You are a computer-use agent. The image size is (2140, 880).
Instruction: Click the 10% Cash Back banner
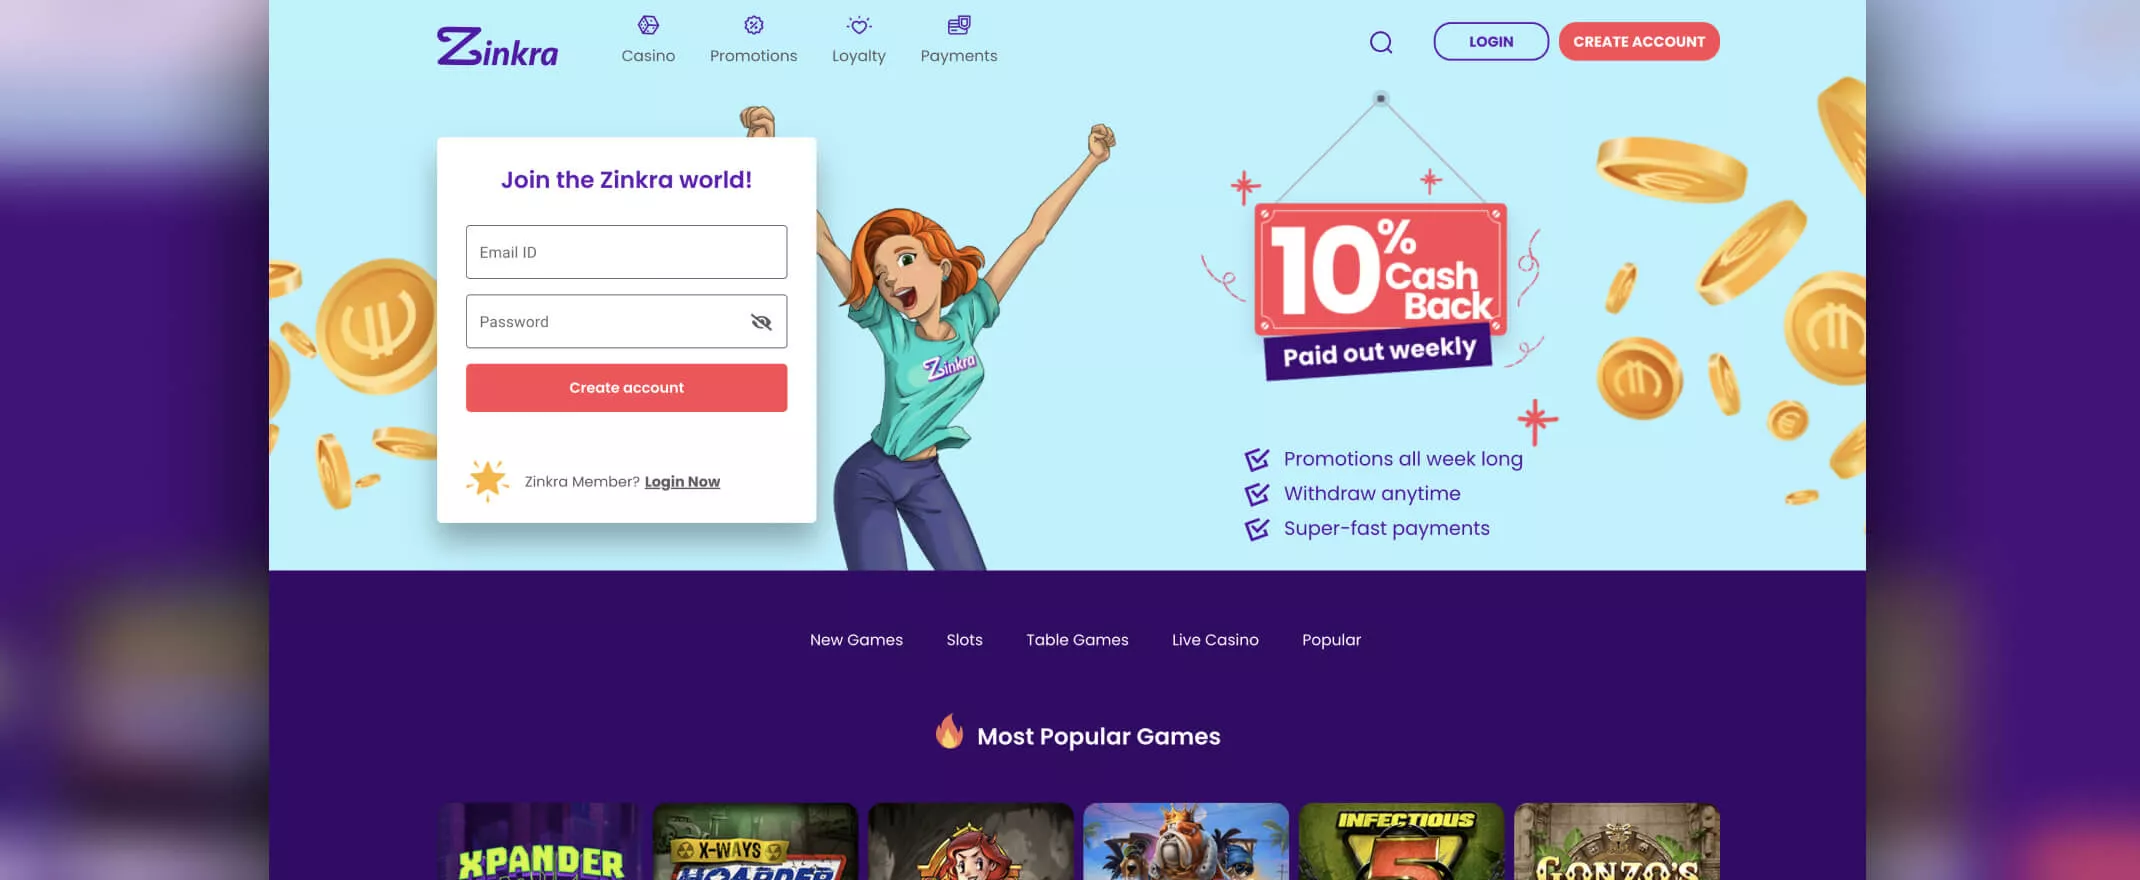point(1380,290)
